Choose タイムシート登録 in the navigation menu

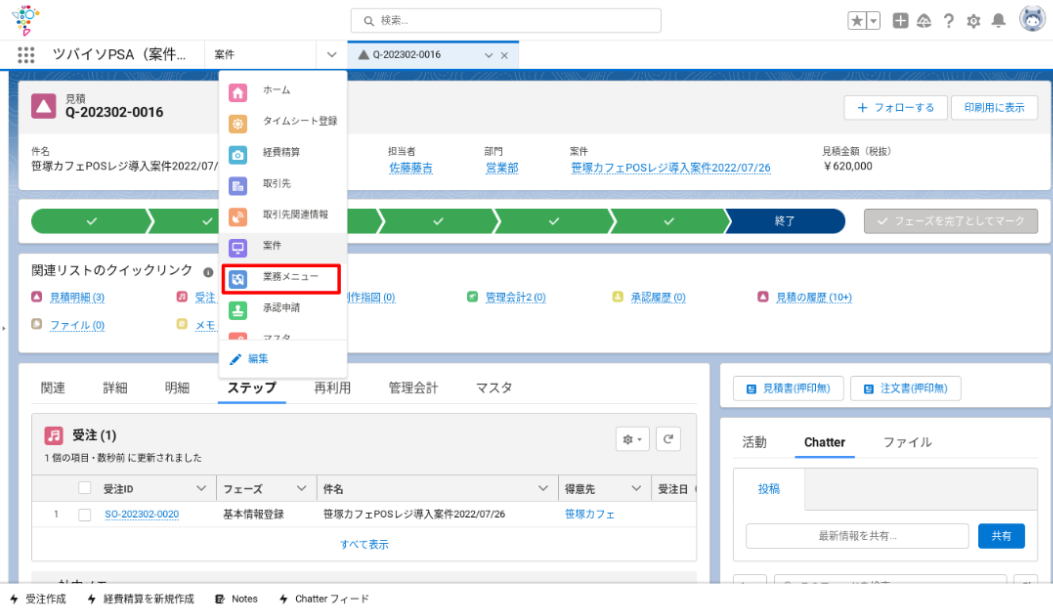tap(299, 121)
